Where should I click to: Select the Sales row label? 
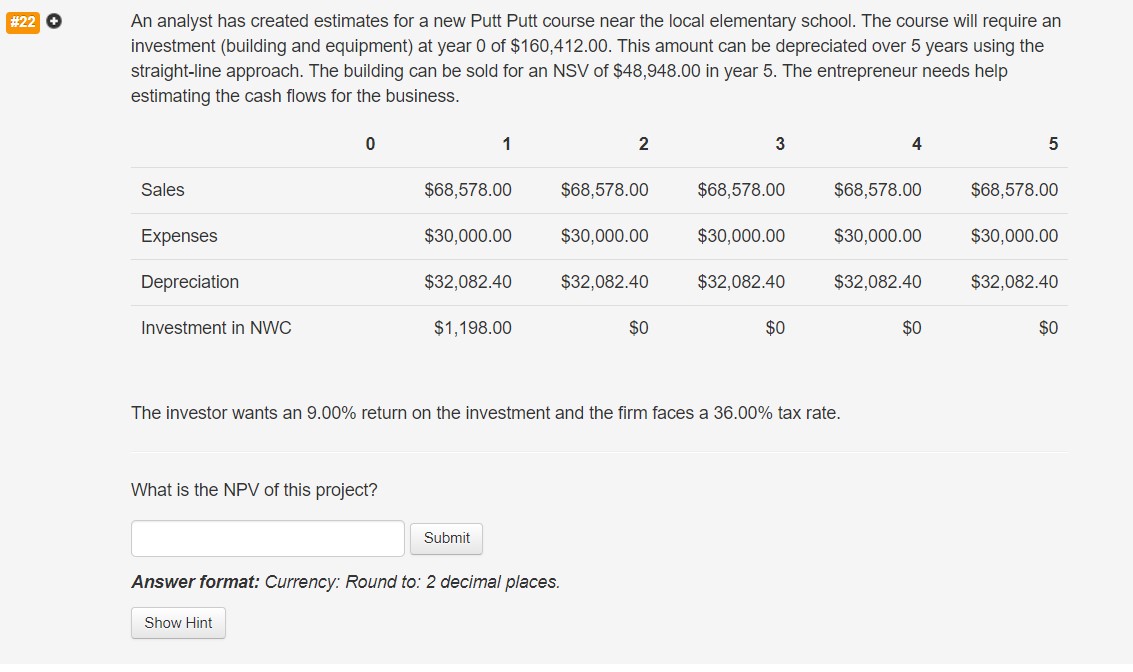coord(163,190)
